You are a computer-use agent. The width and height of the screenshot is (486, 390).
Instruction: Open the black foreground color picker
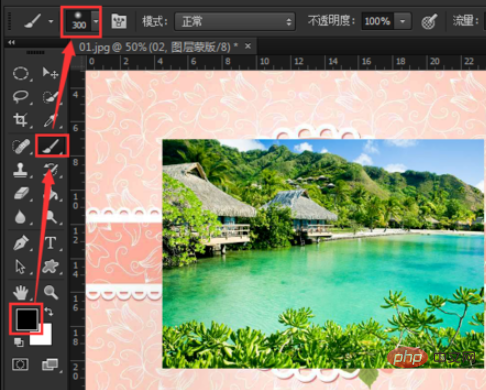pyautogui.click(x=27, y=319)
